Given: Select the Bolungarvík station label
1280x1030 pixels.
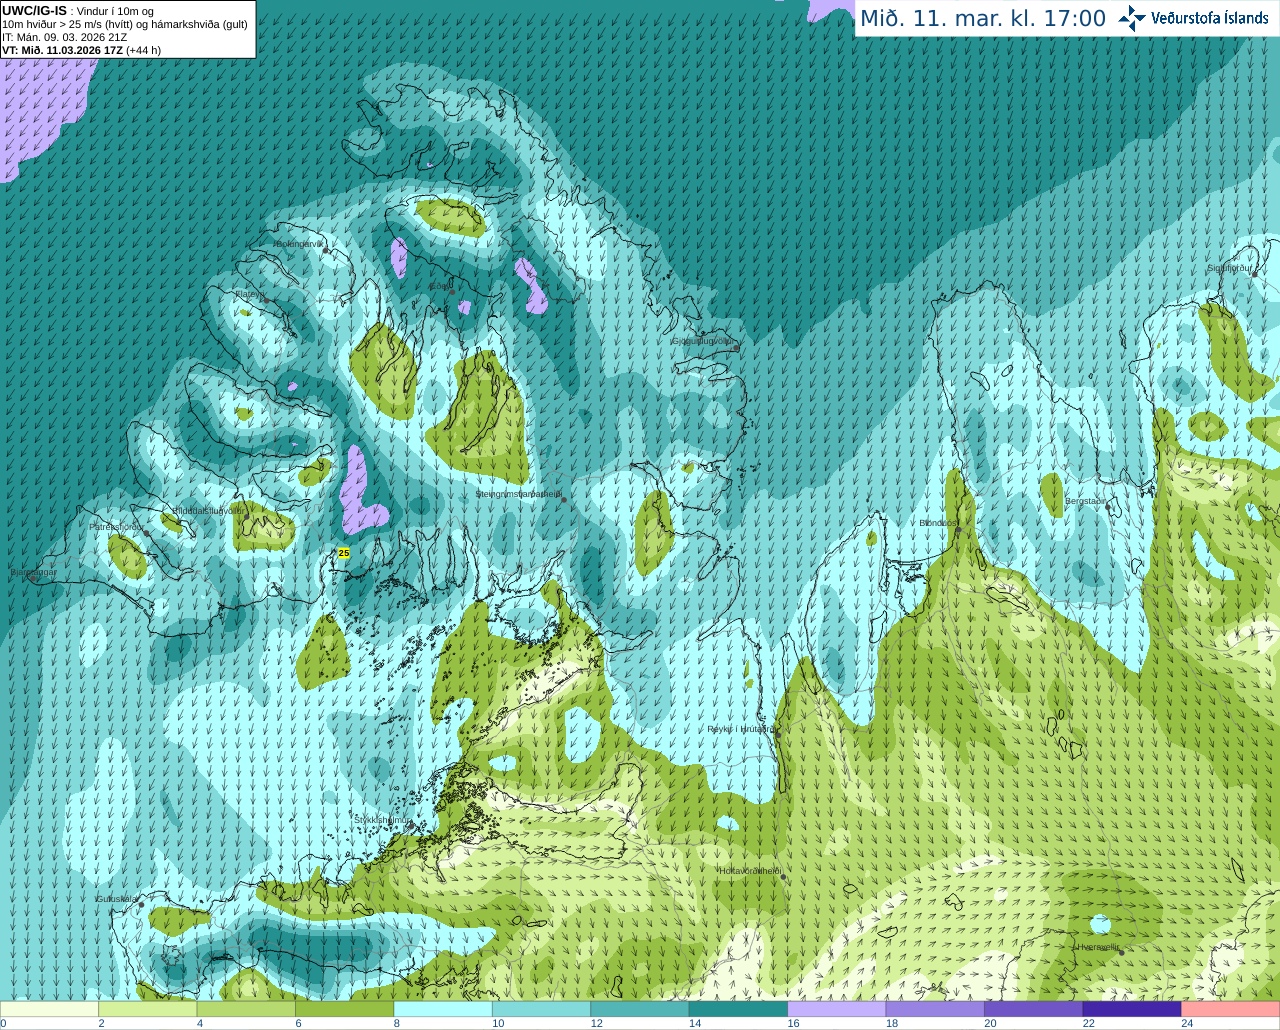Looking at the screenshot, I should tap(299, 244).
